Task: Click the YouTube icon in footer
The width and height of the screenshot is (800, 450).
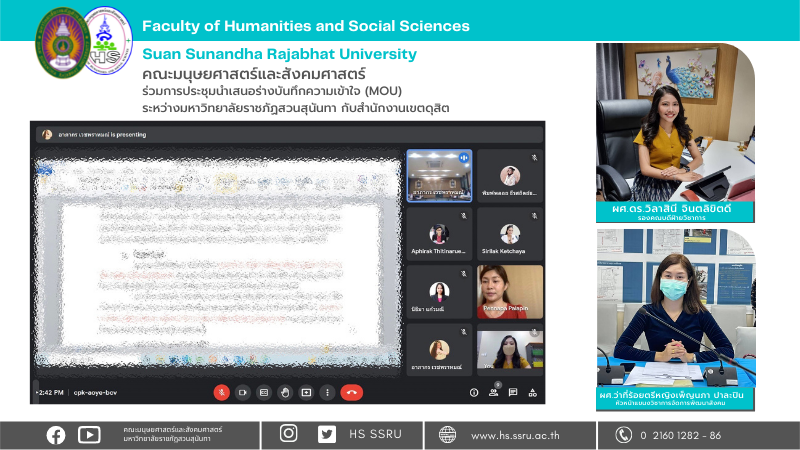Action: point(89,434)
